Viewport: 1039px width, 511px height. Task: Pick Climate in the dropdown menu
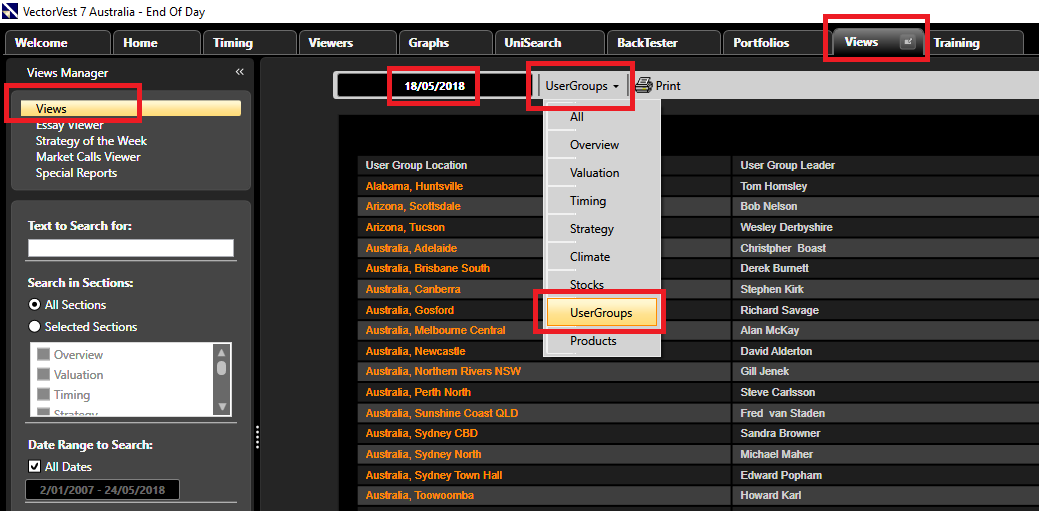[590, 257]
